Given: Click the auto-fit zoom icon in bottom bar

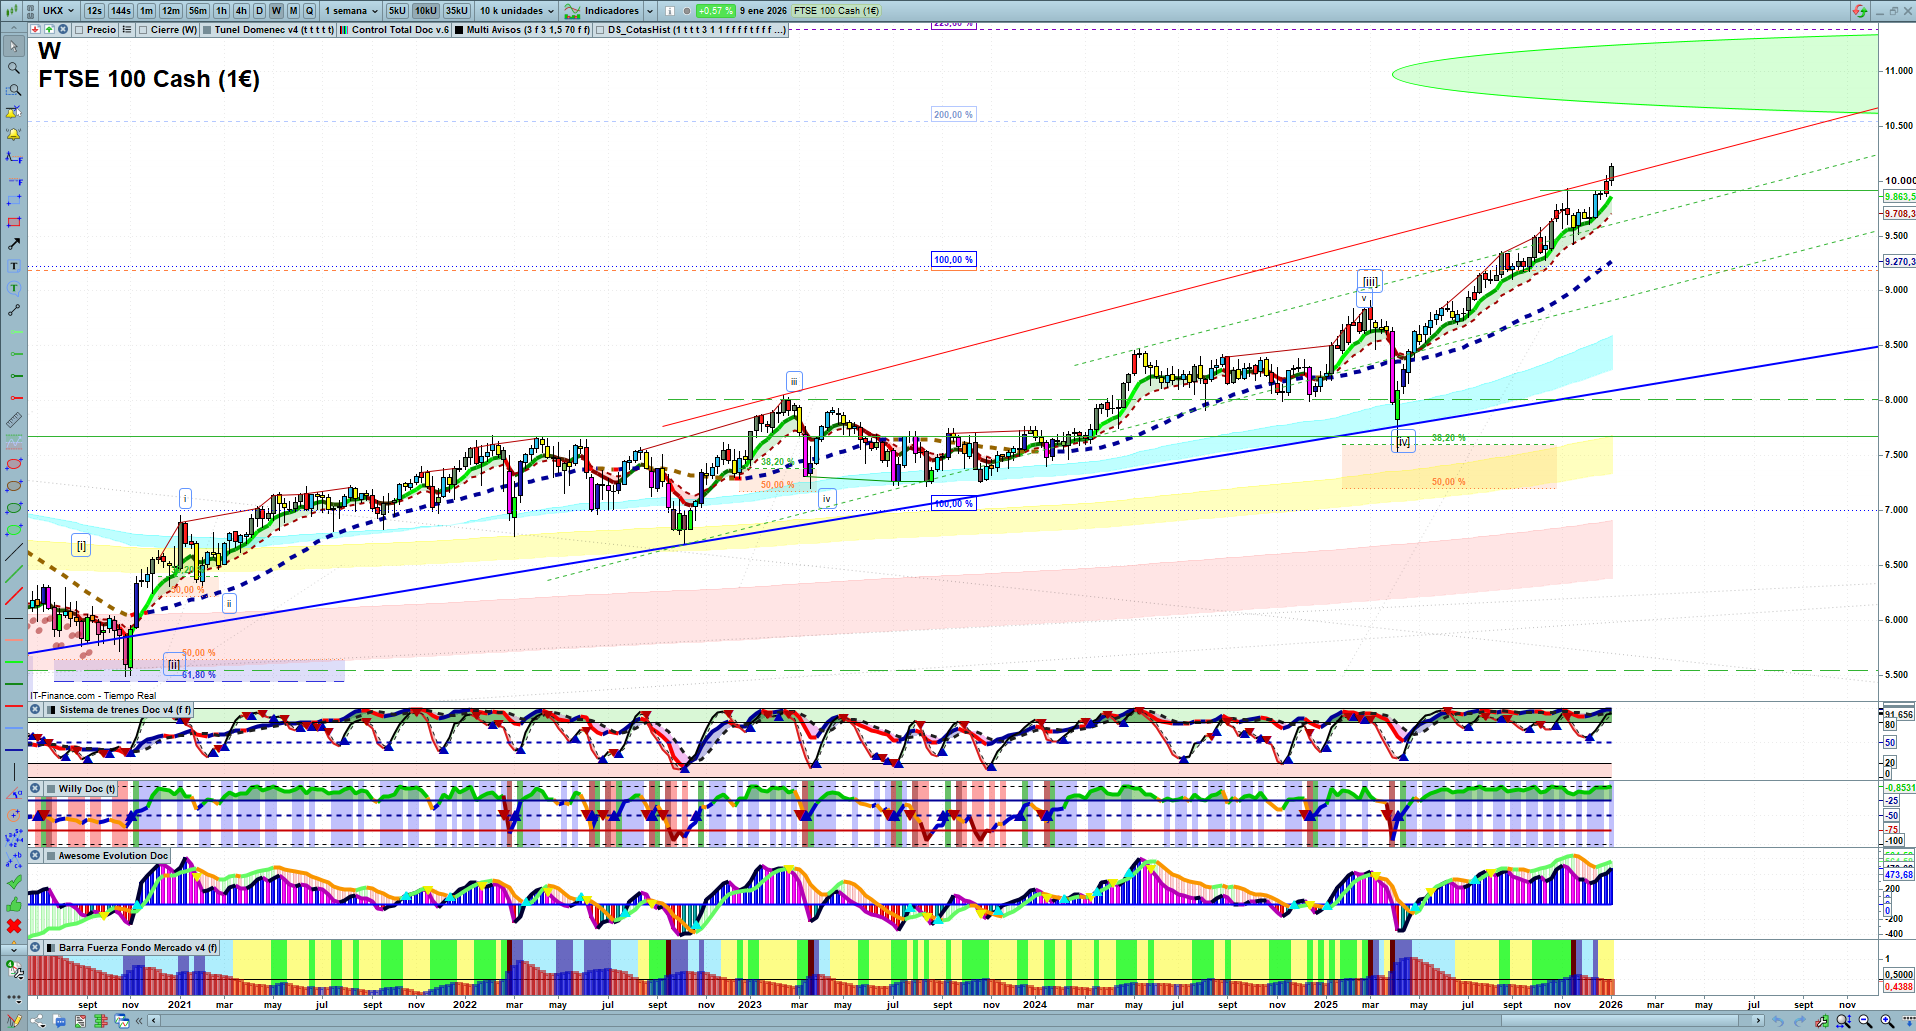Looking at the screenshot, I should (1843, 1021).
